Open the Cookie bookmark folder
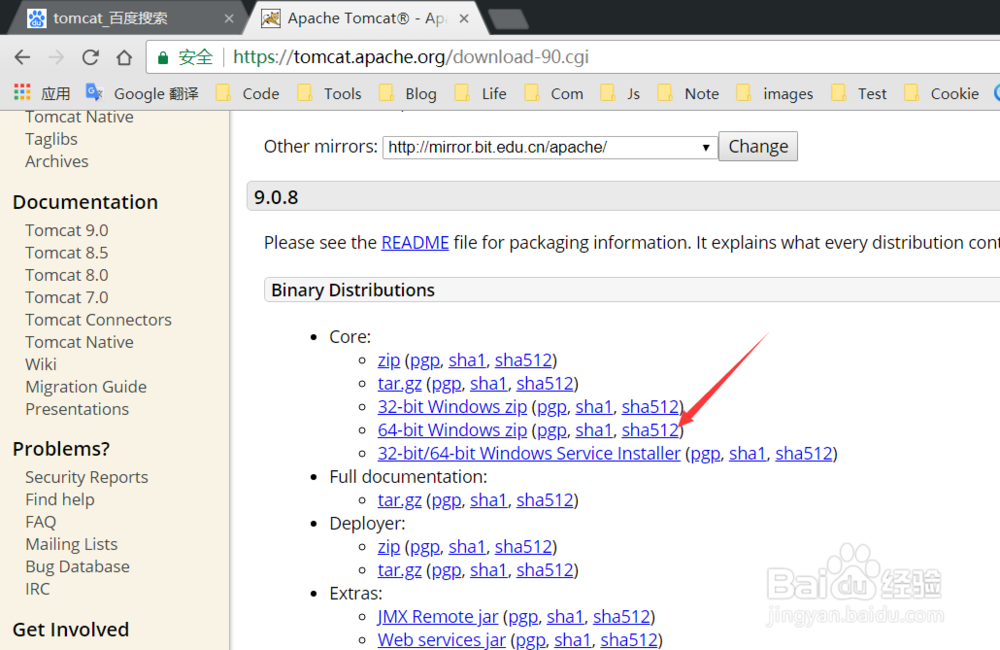The image size is (1000, 650). pyautogui.click(x=941, y=94)
